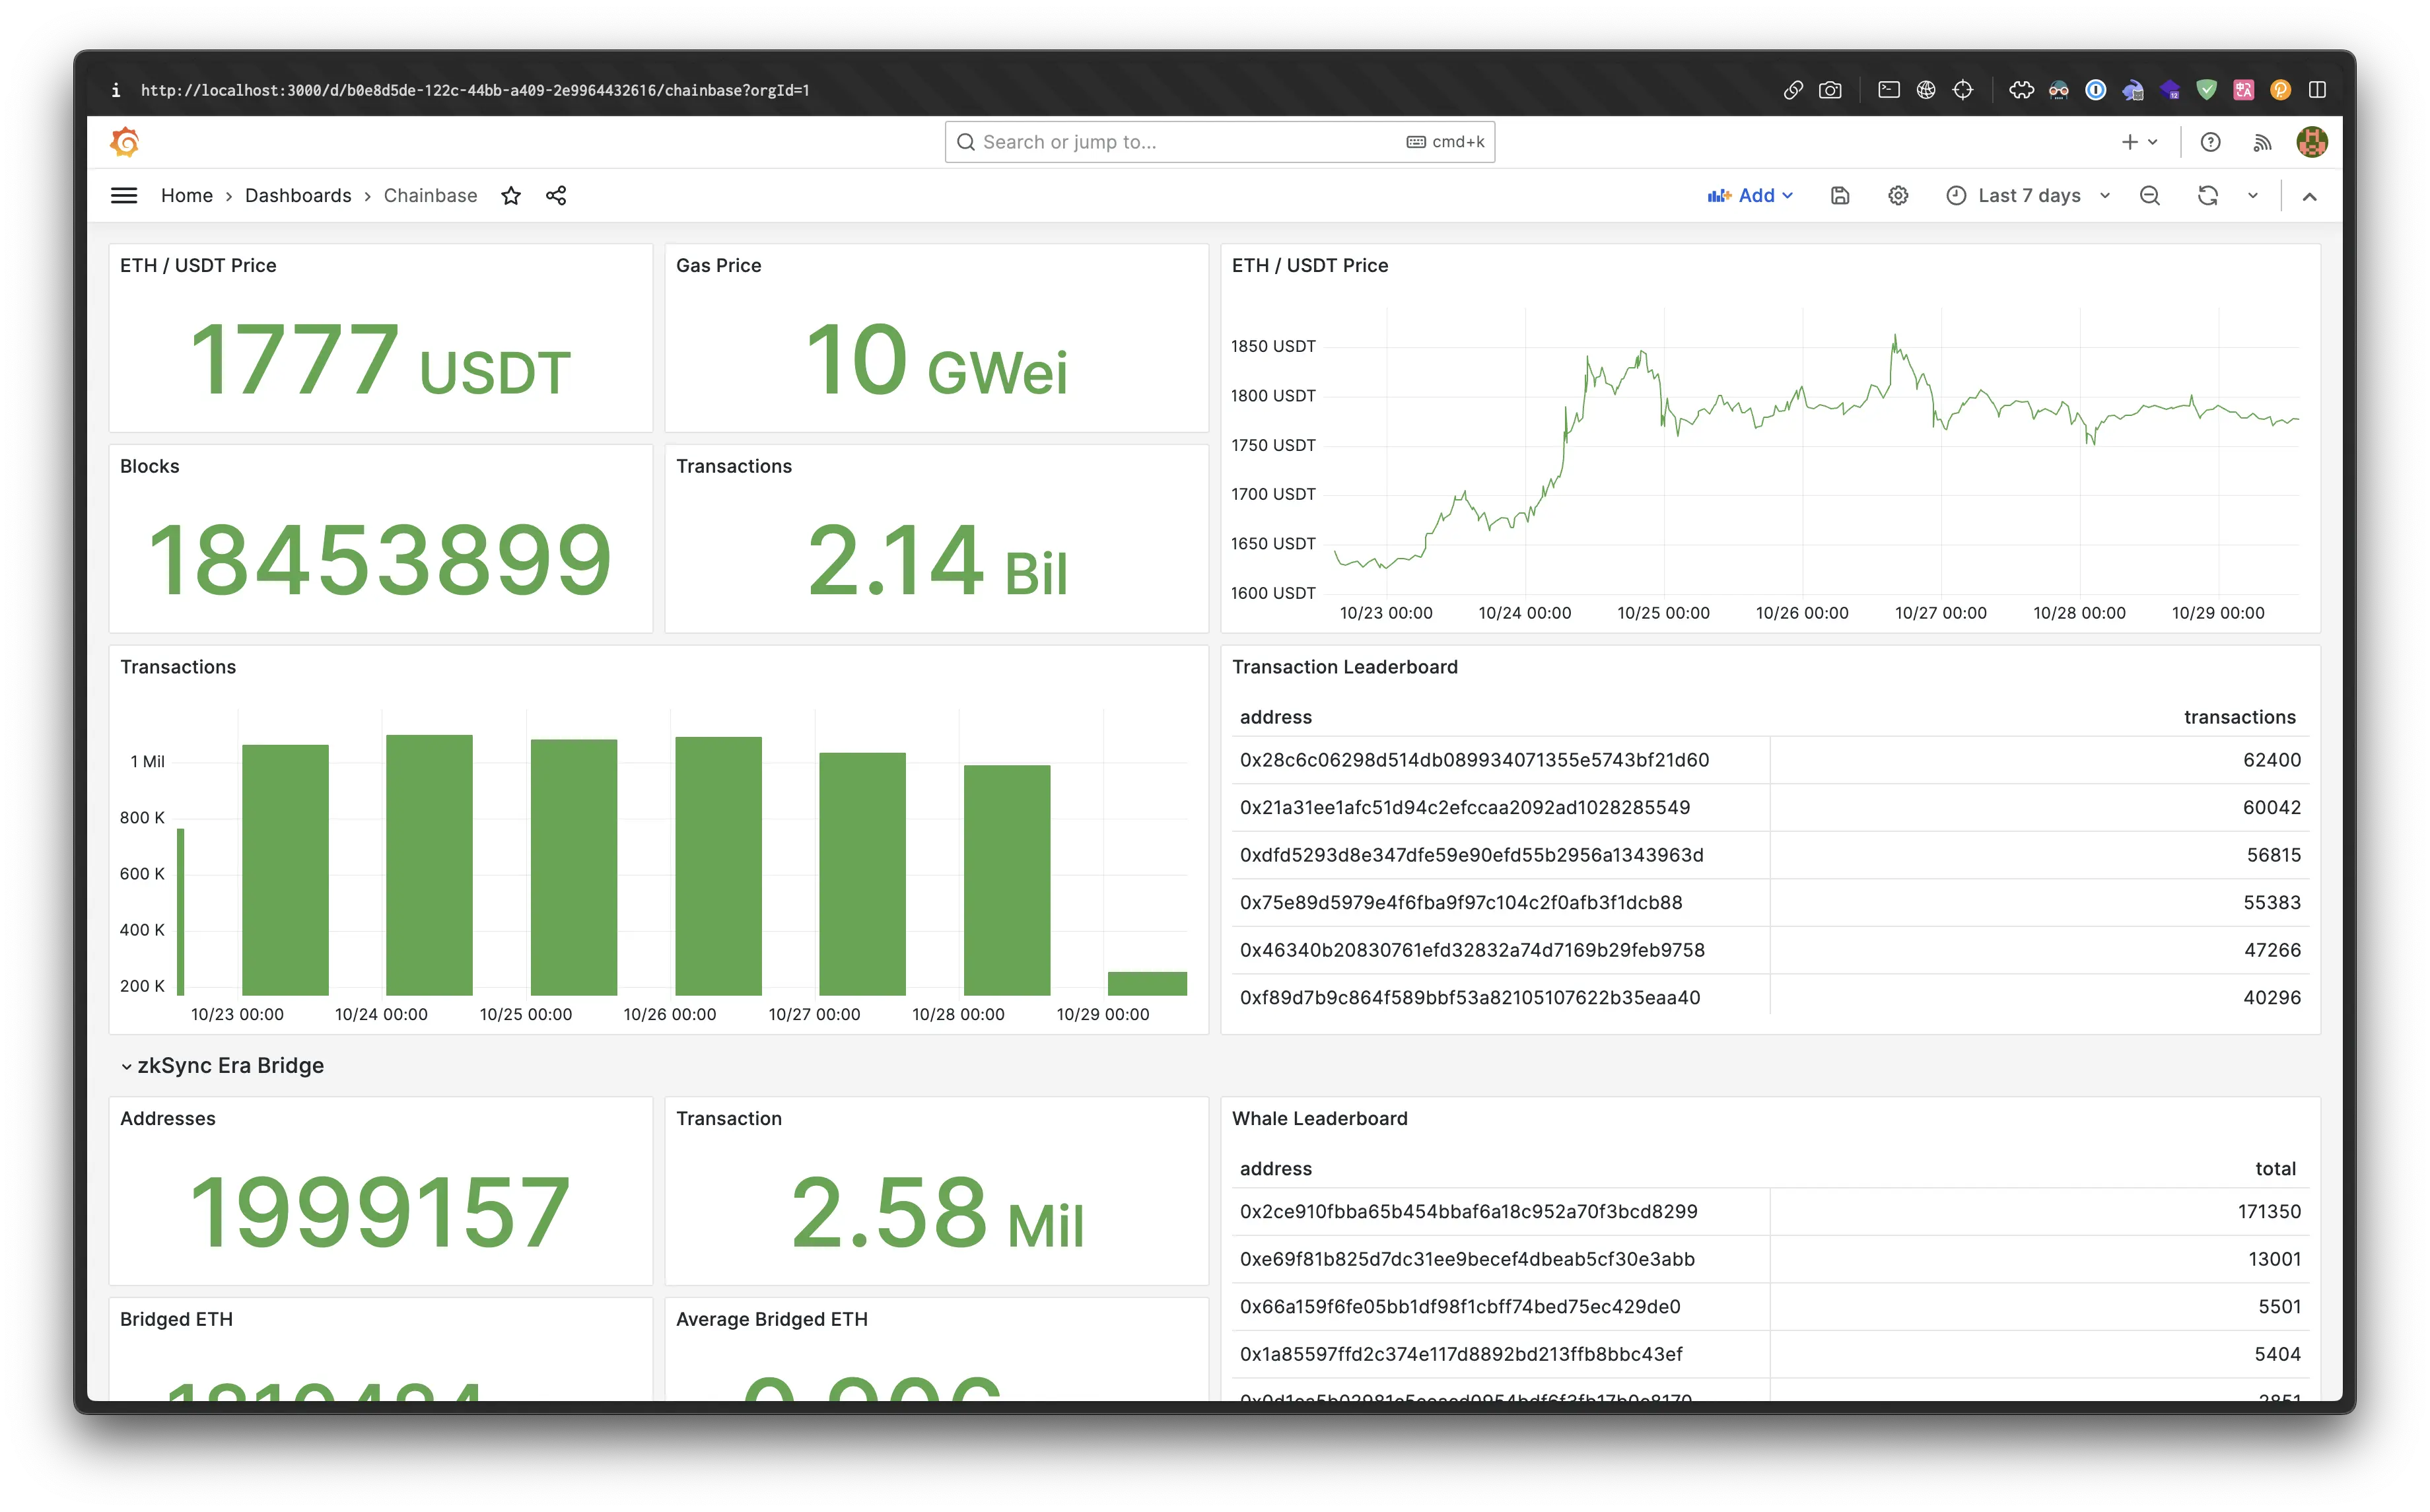Image resolution: width=2430 pixels, height=1512 pixels.
Task: Open the plus new-item menu
Action: (2139, 142)
